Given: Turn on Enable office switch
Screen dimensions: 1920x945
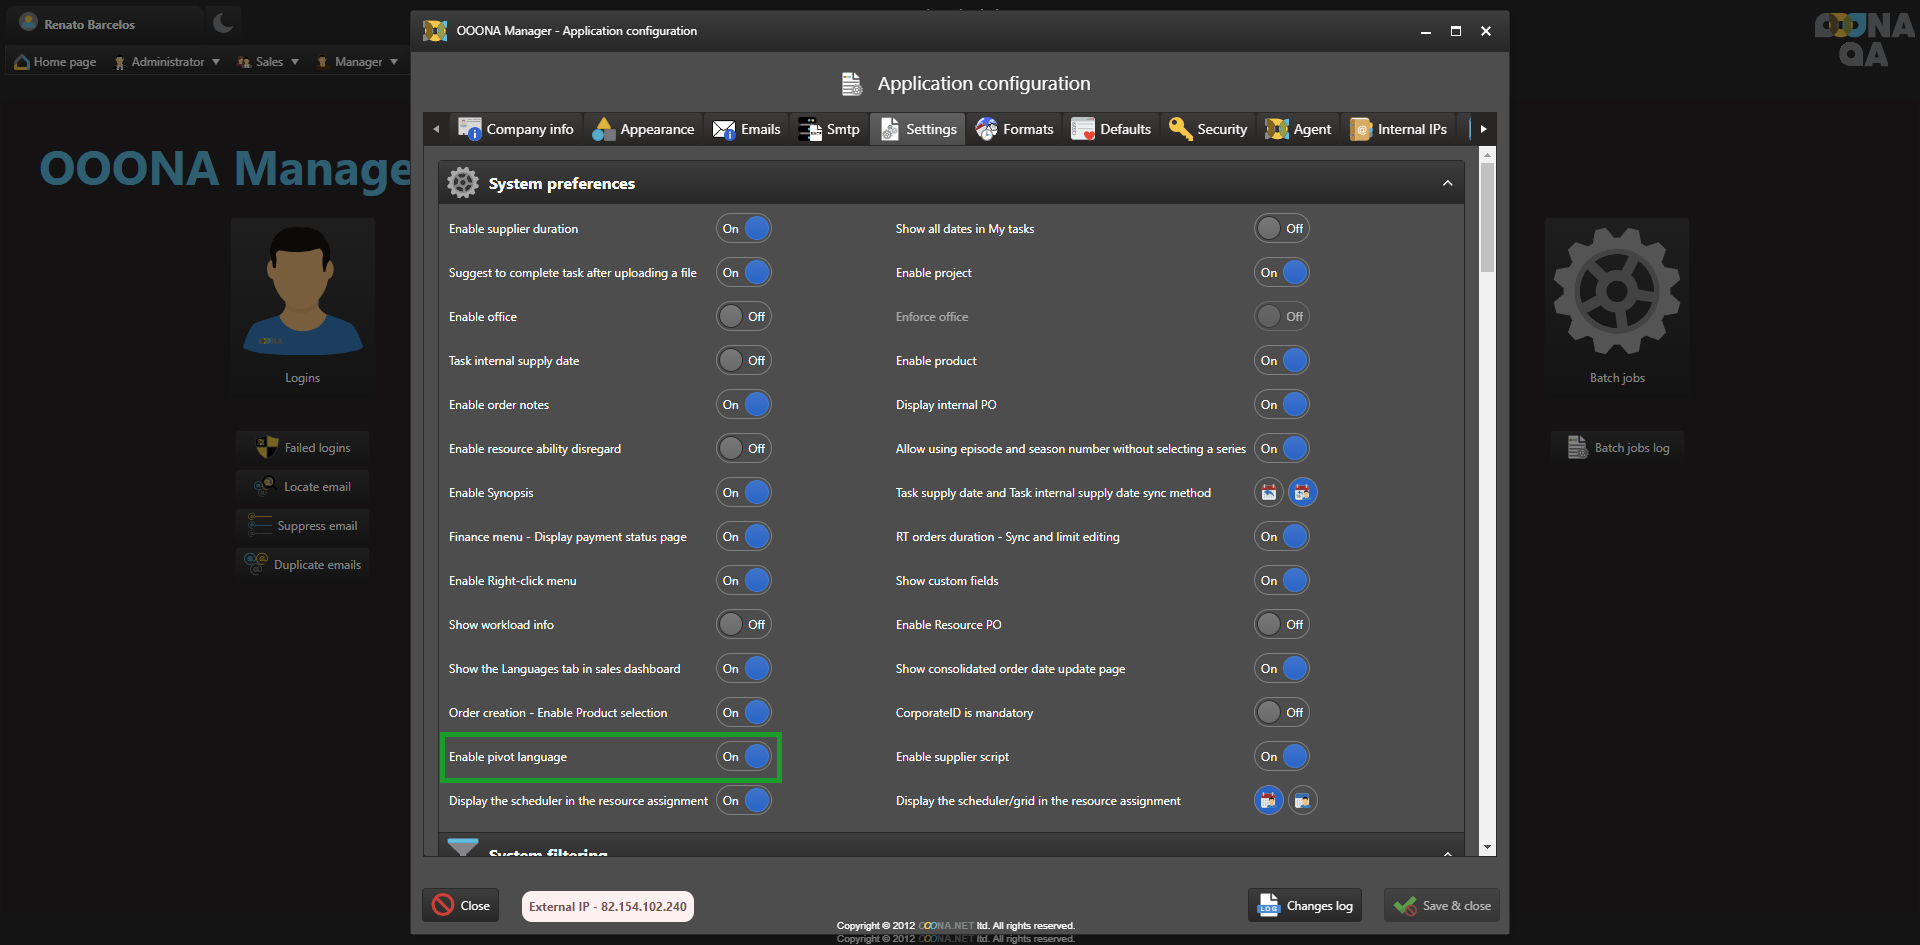Looking at the screenshot, I should point(744,317).
